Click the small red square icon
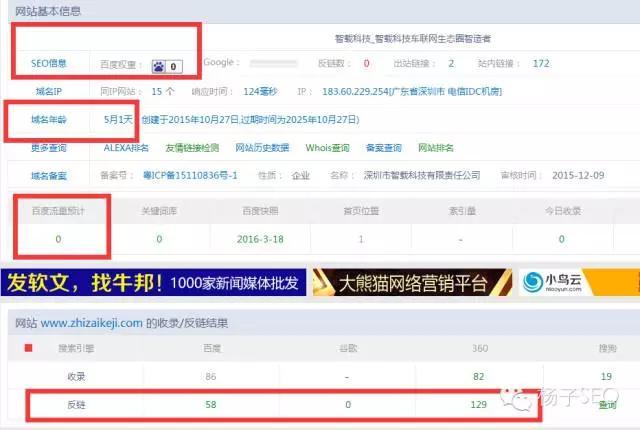This screenshot has width=640, height=430. 28,349
